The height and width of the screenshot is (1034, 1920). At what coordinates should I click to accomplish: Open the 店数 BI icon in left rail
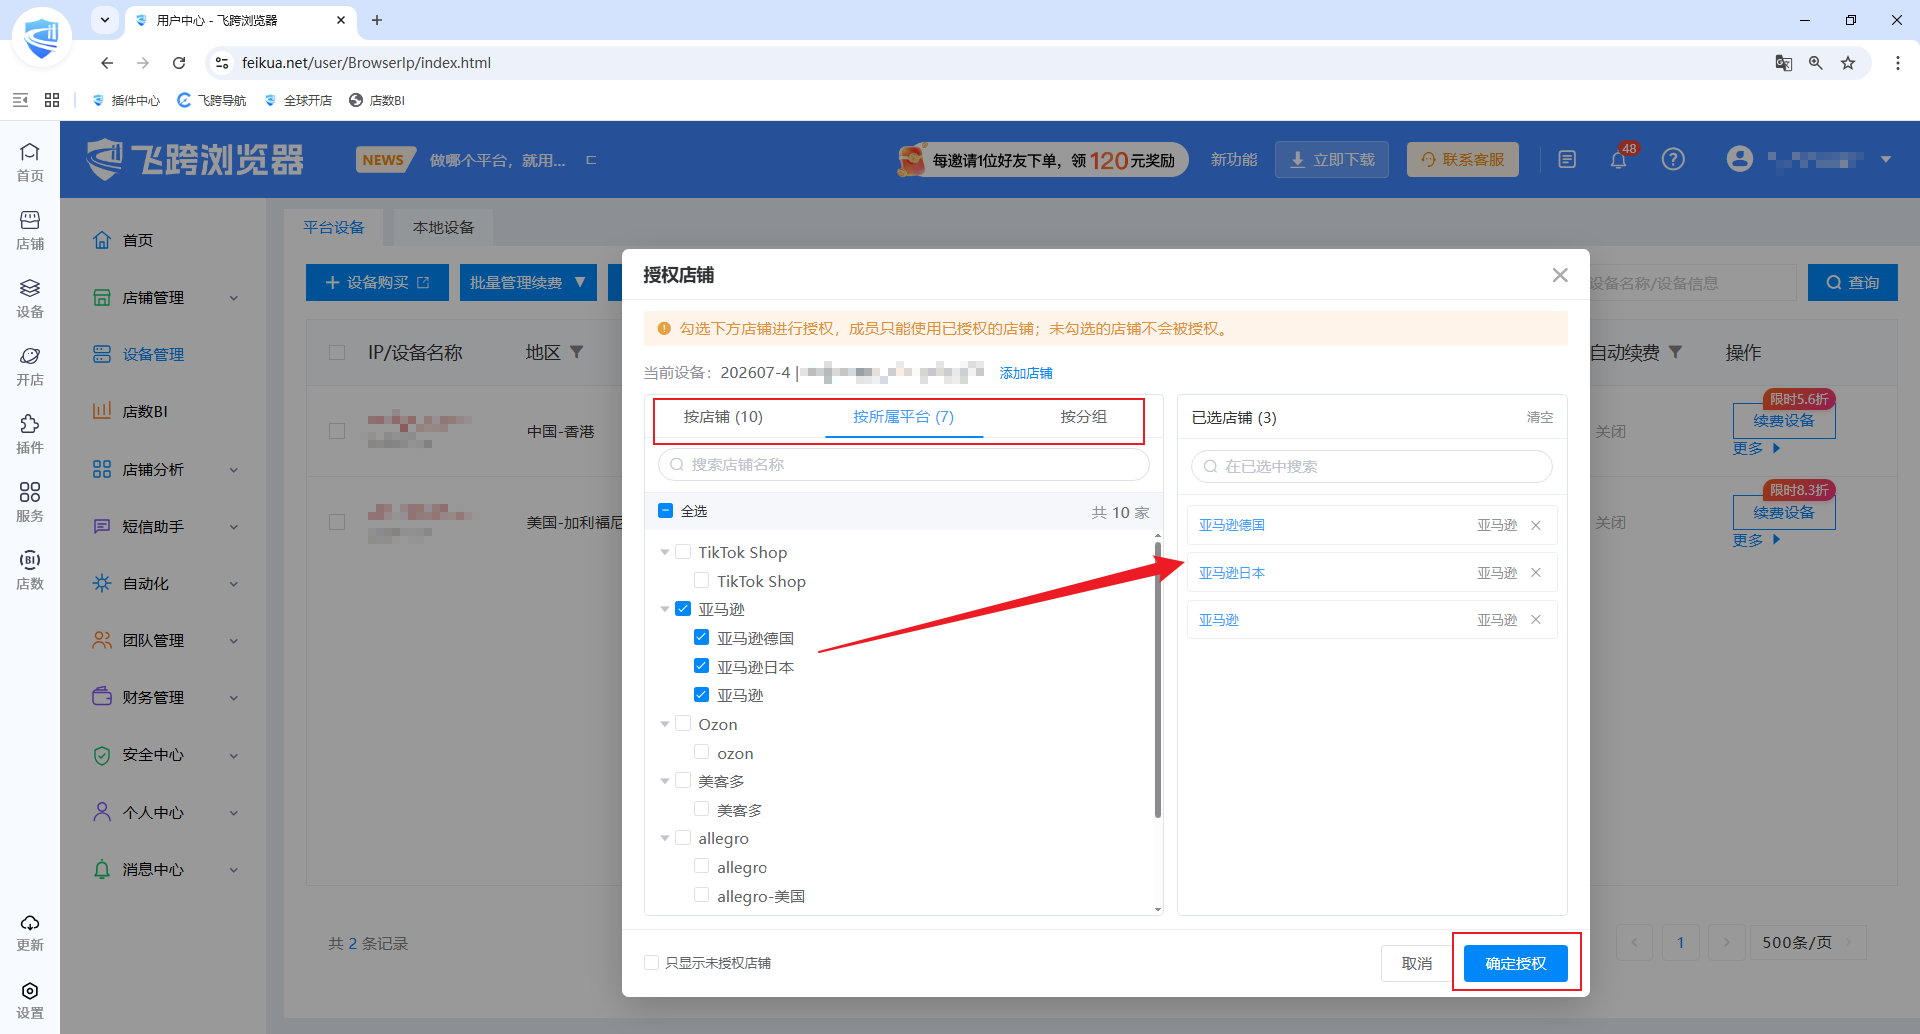tap(30, 569)
